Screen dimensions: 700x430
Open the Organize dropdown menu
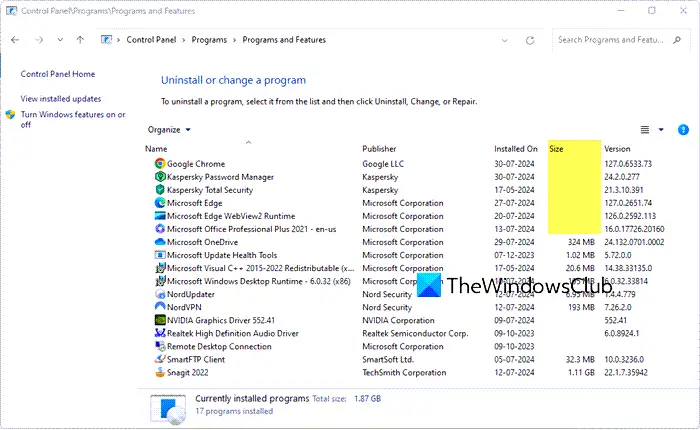click(x=169, y=129)
